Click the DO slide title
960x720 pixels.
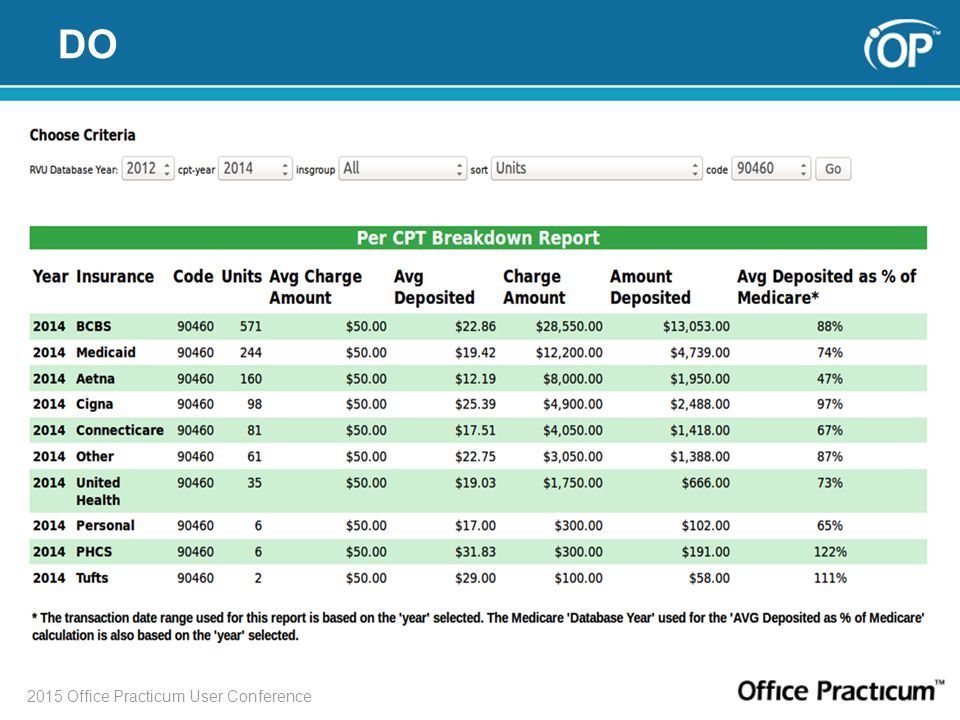pos(88,45)
